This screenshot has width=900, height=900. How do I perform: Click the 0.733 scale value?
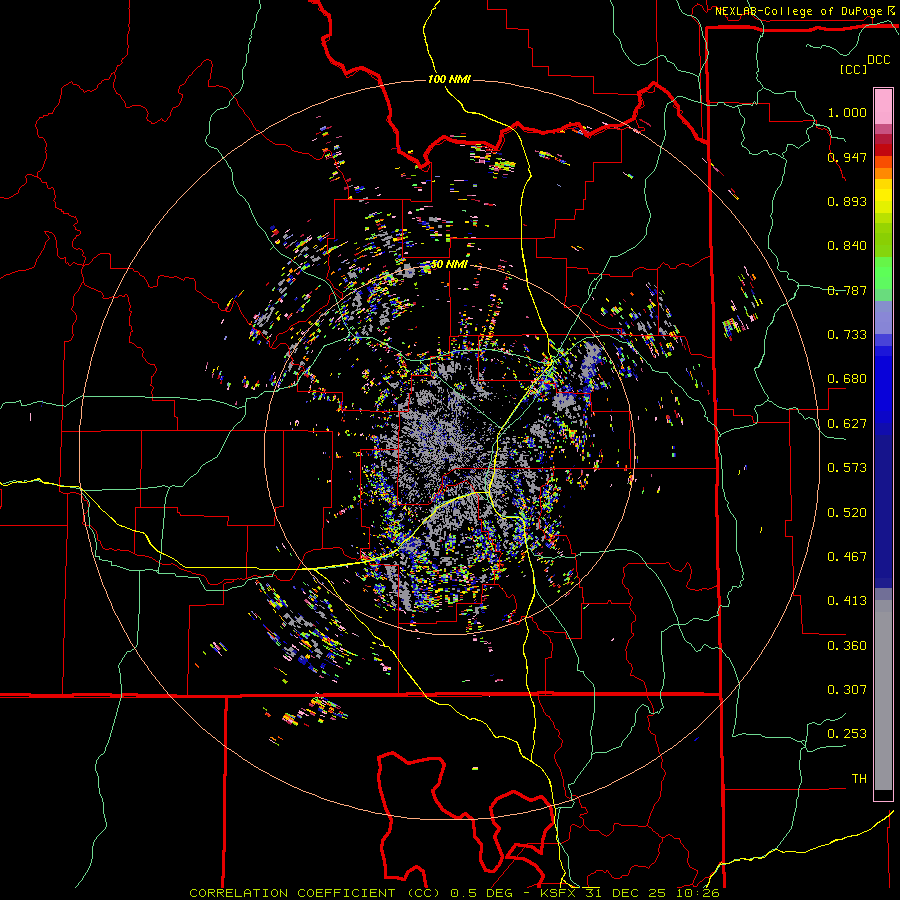point(847,335)
